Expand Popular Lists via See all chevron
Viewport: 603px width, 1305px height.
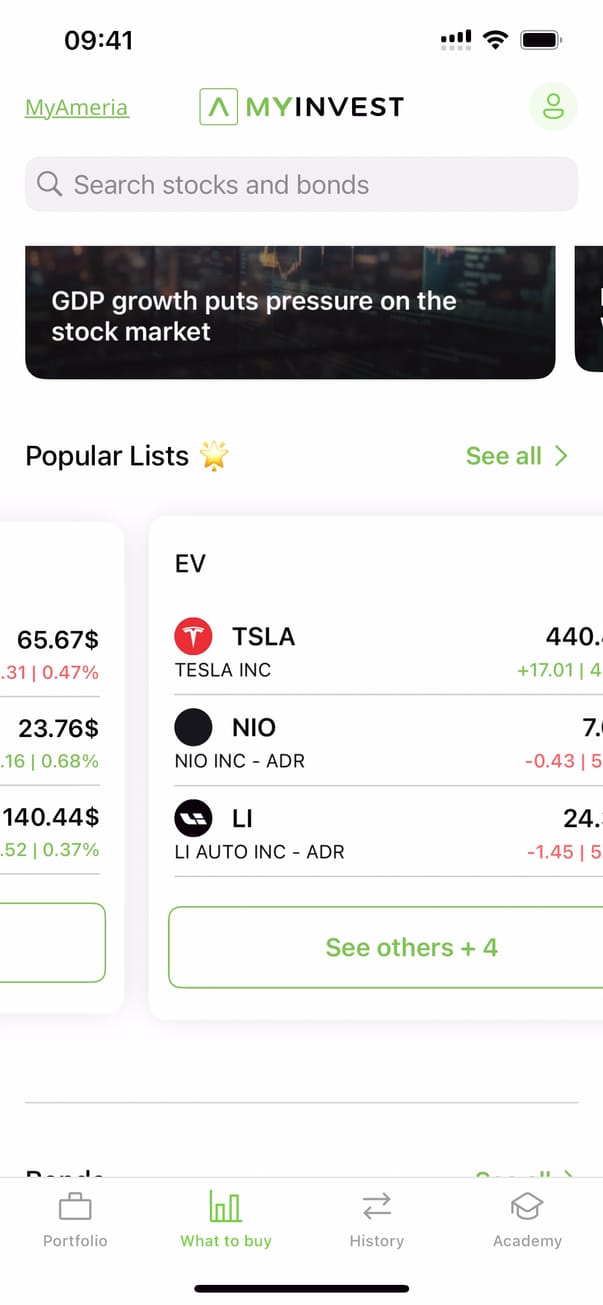point(561,456)
